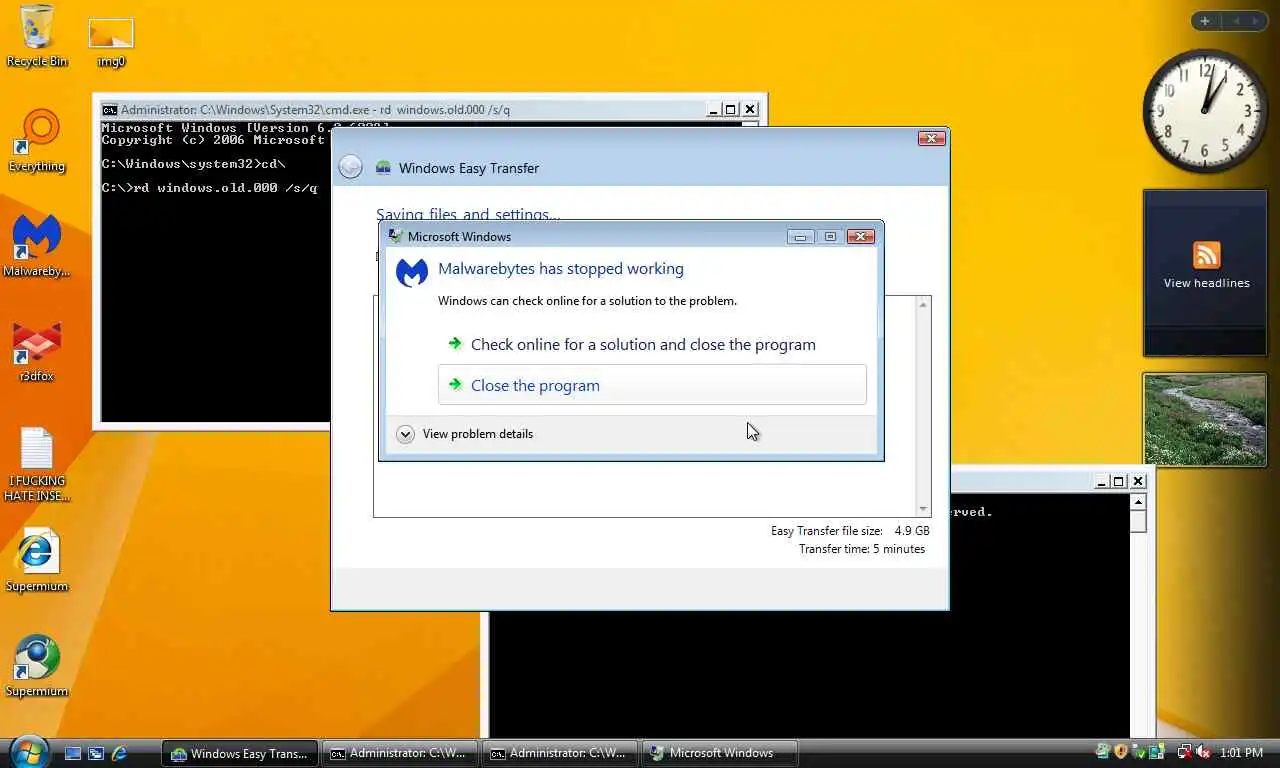Select the text document icon on the desktop
This screenshot has height=768, width=1280.
coord(37,464)
